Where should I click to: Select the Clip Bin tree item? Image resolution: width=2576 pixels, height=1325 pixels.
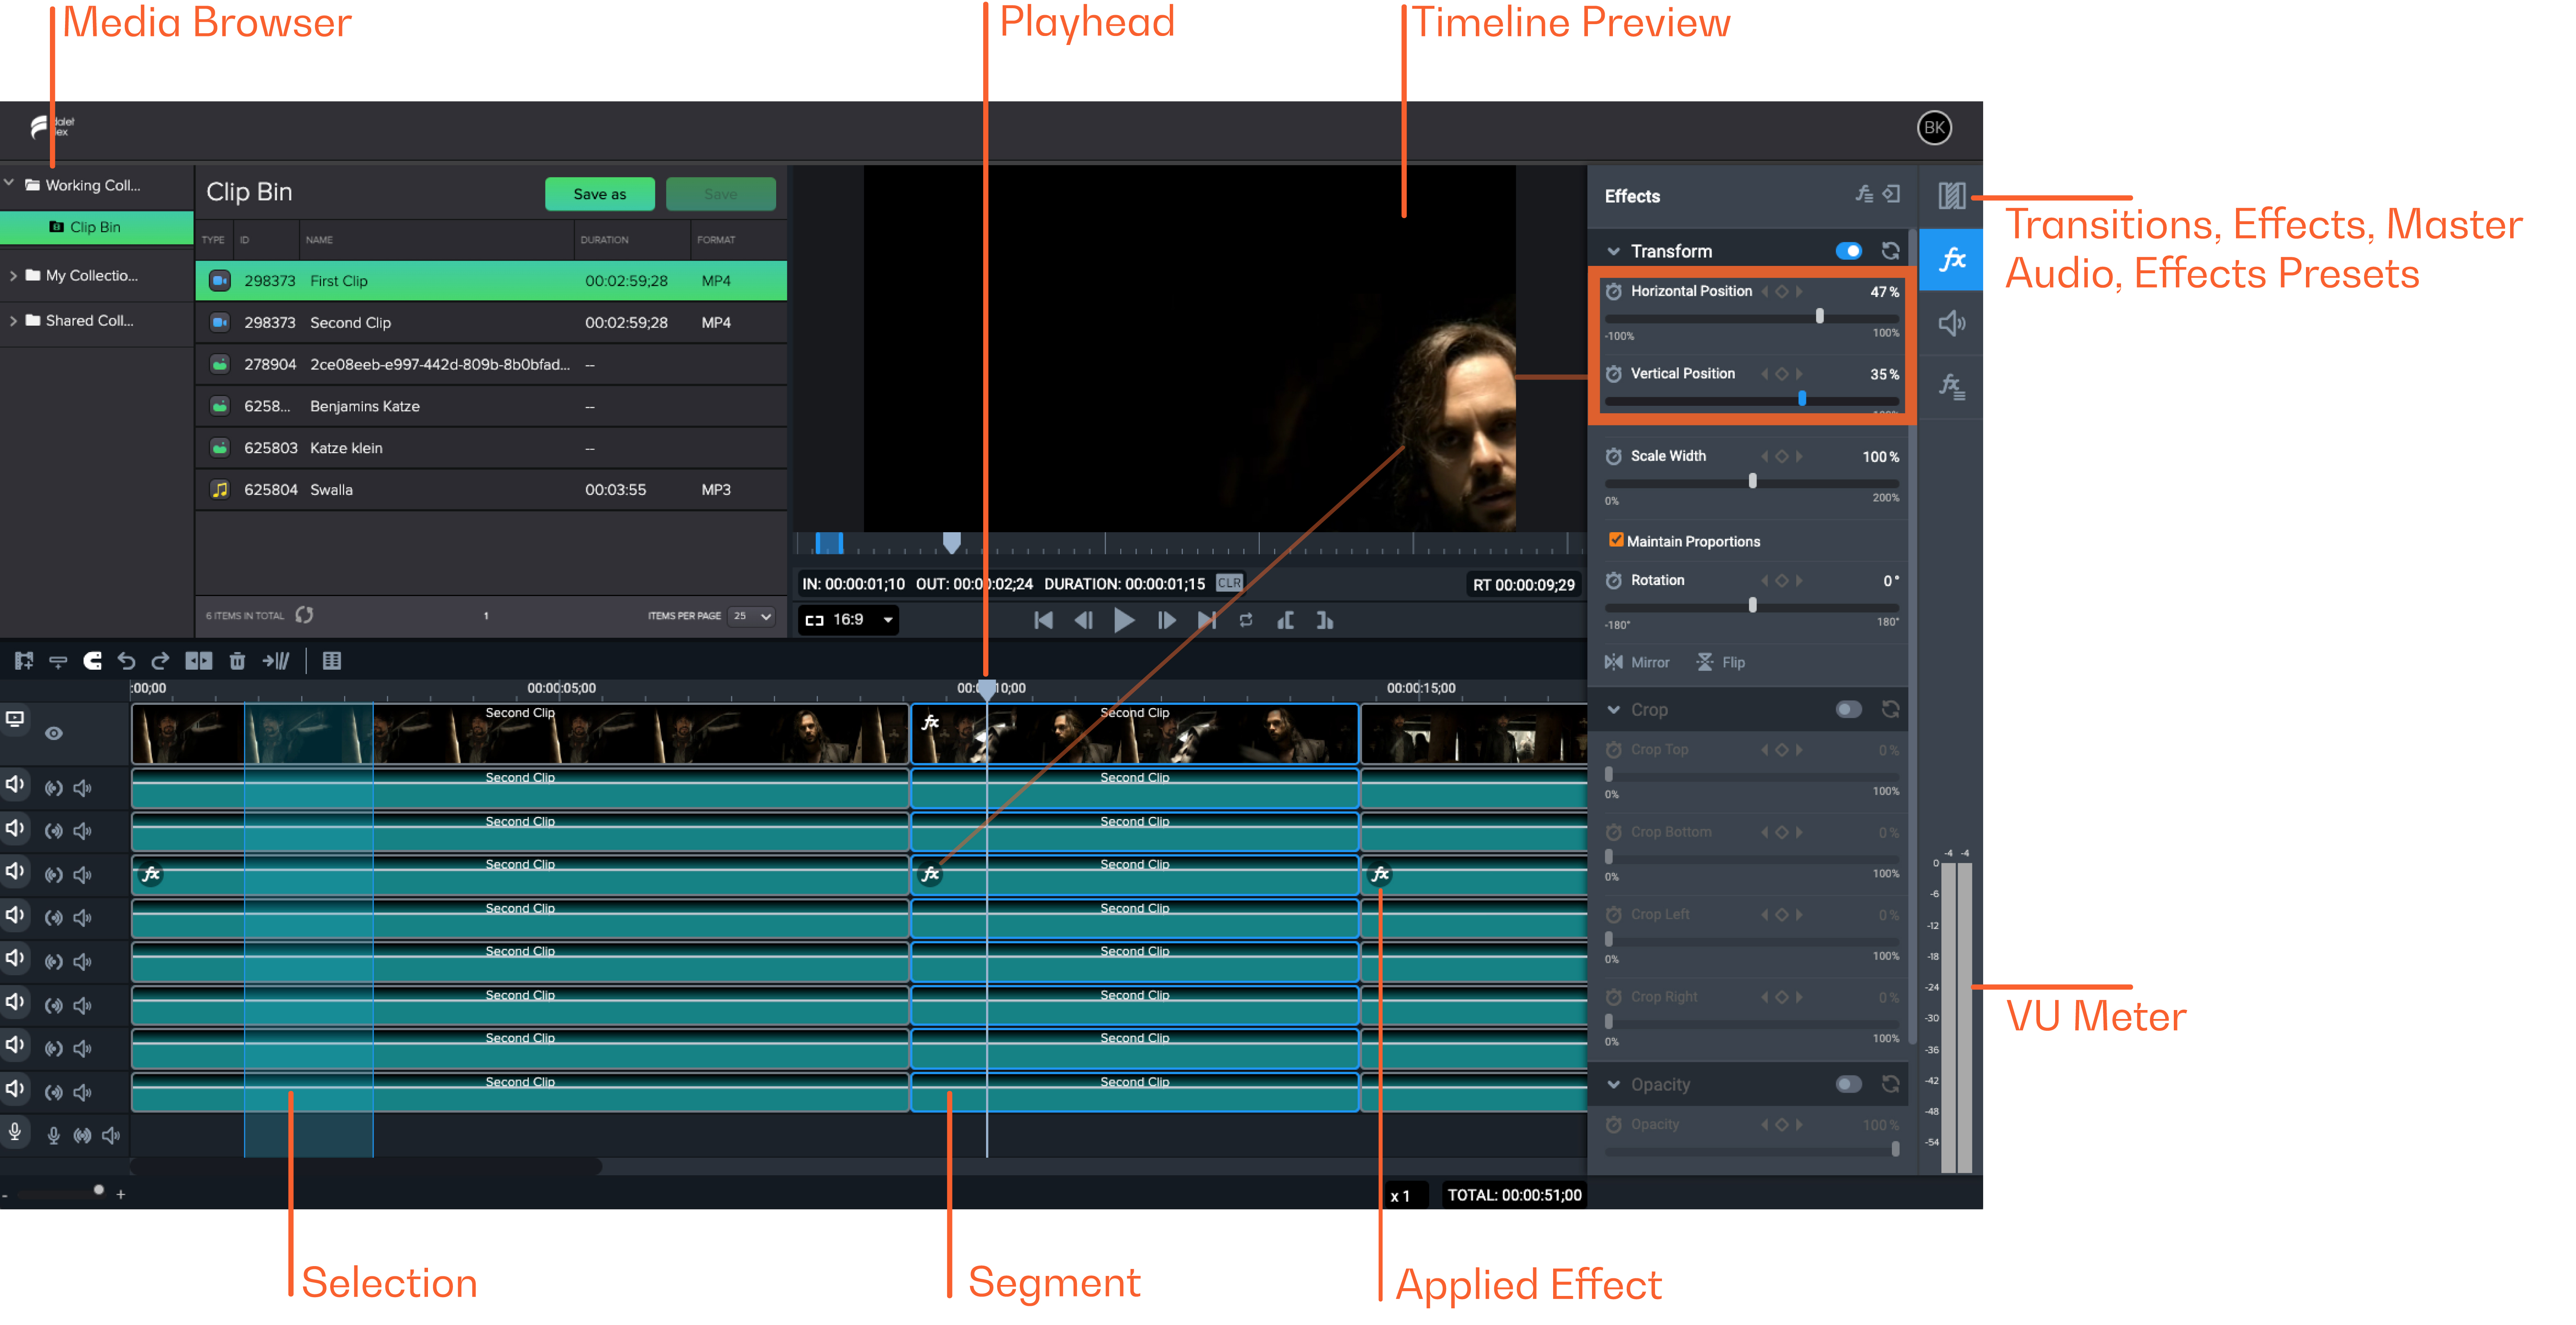pos(96,227)
